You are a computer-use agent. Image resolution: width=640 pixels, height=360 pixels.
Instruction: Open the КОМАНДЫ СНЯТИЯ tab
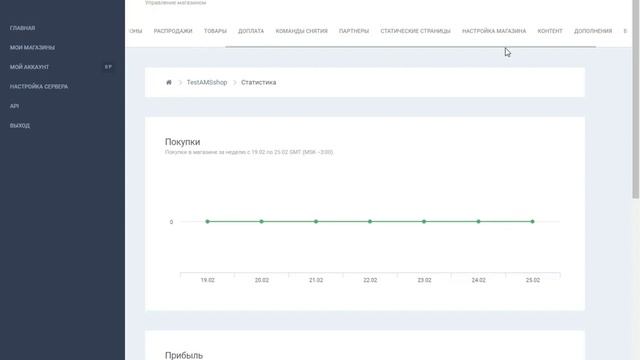pos(302,31)
